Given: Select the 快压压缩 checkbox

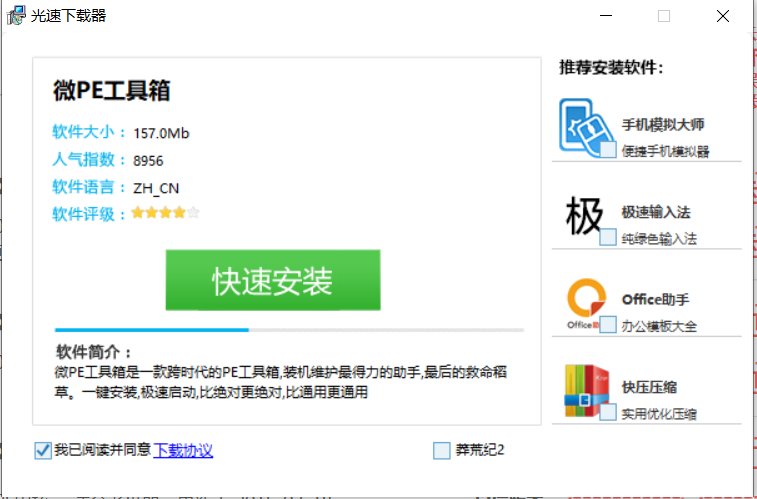Looking at the screenshot, I should [x=608, y=412].
